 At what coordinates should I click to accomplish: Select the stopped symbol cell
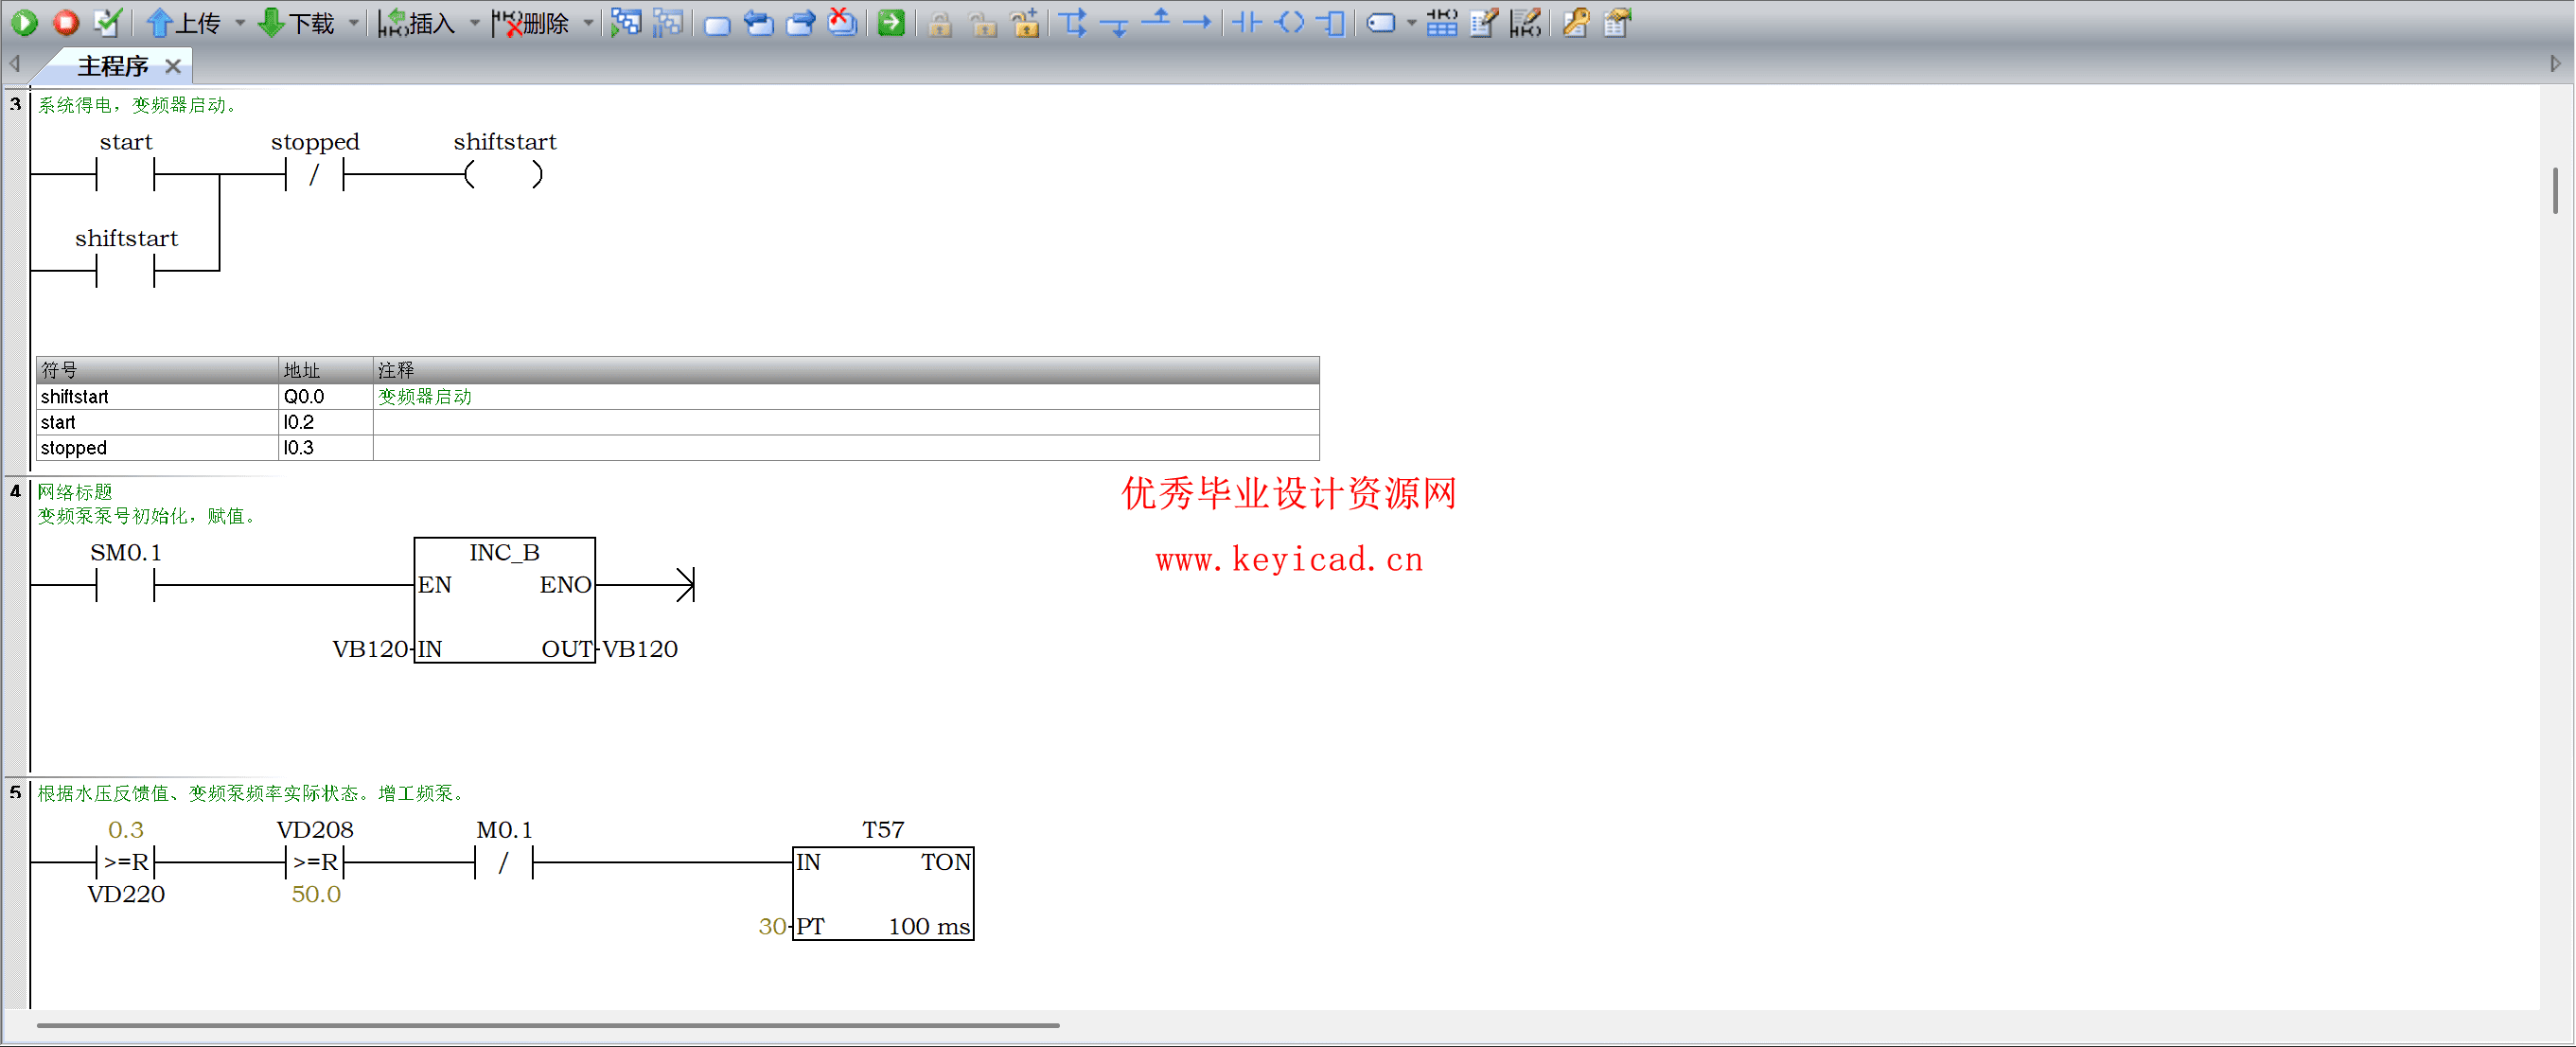click(x=157, y=448)
